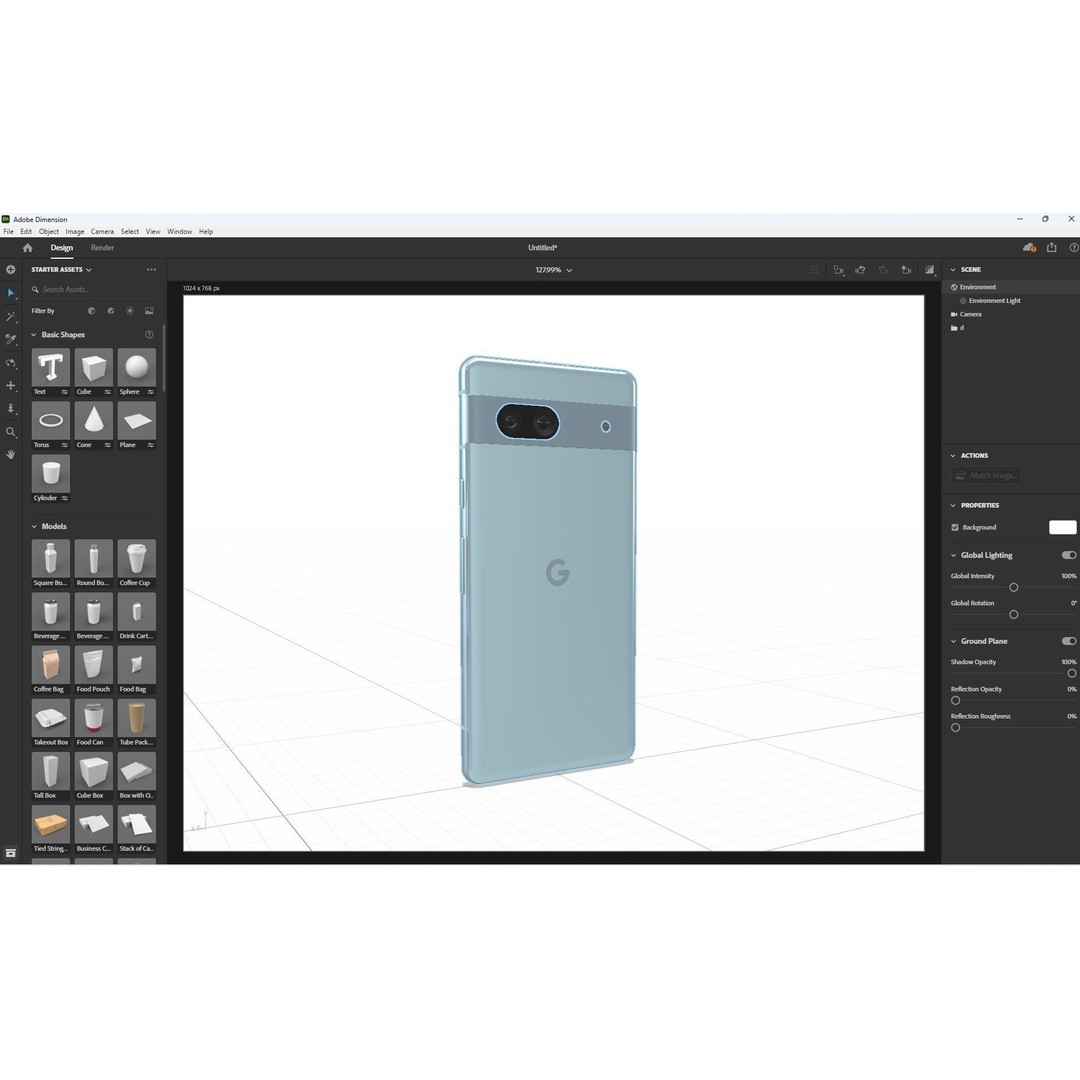Filter assets by materials sphere icon
The width and height of the screenshot is (1080, 1080).
click(x=111, y=311)
